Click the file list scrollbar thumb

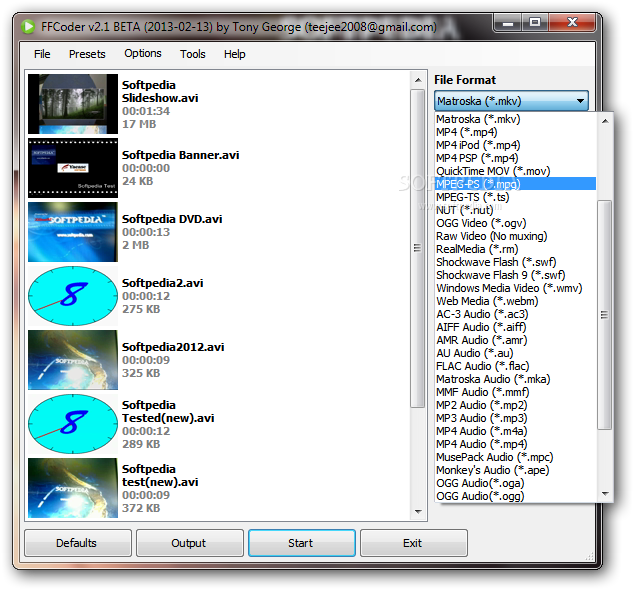[x=418, y=248]
